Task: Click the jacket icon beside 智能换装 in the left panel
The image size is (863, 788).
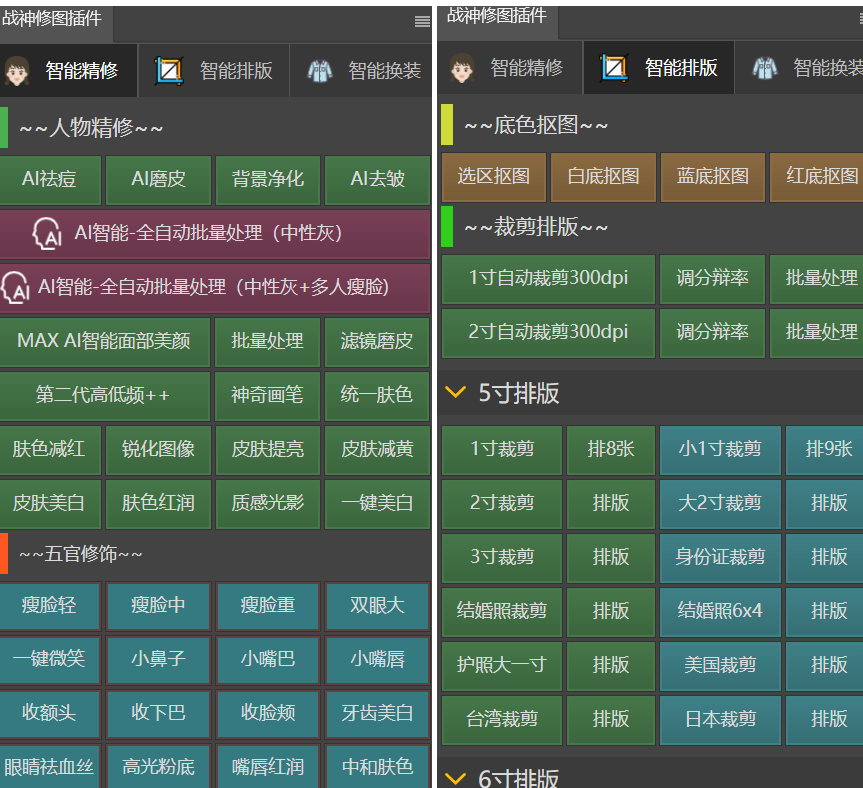Action: [x=319, y=71]
